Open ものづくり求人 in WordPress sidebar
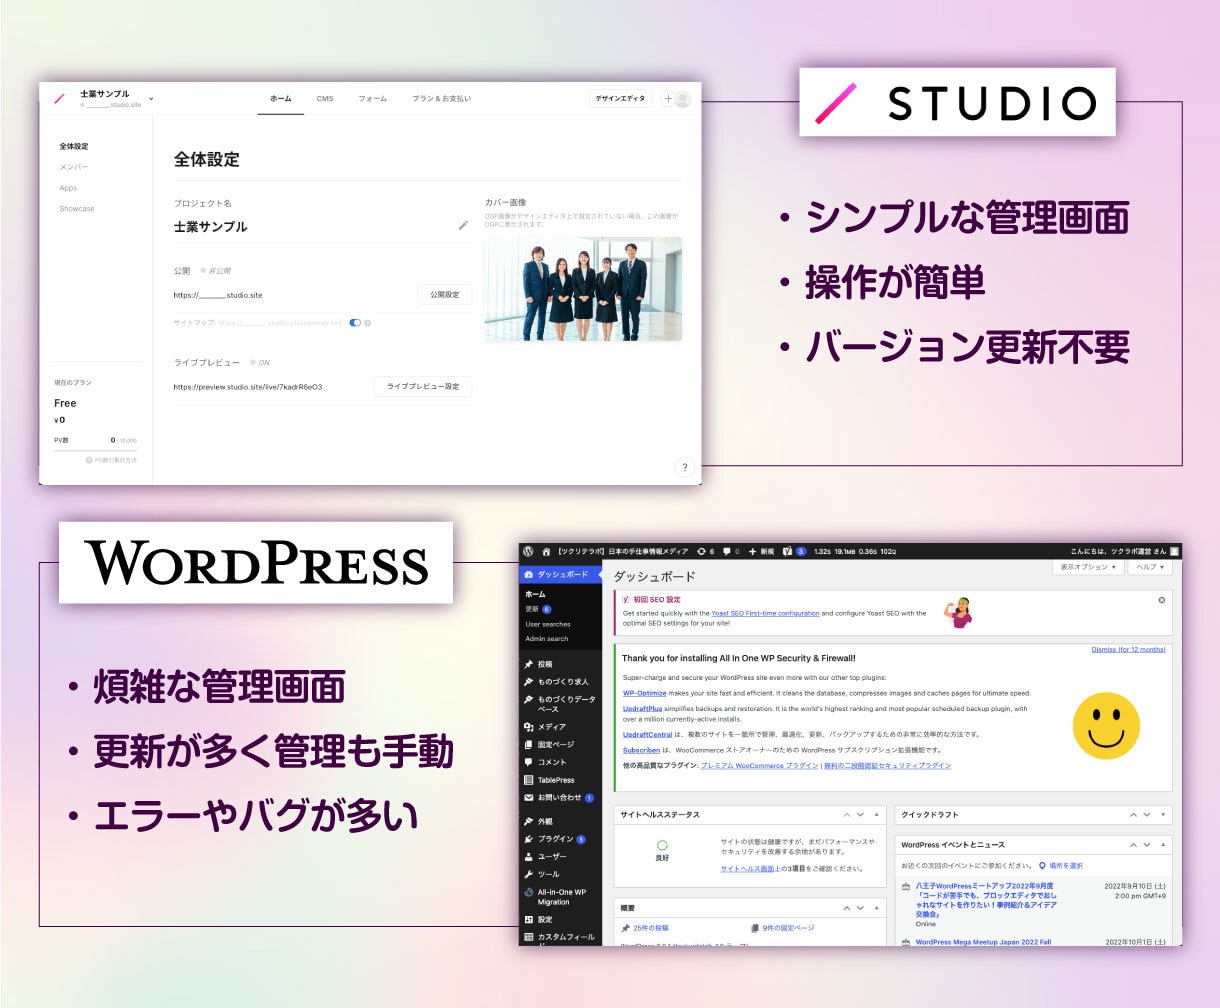Image resolution: width=1220 pixels, height=1008 pixels. pyautogui.click(x=561, y=682)
